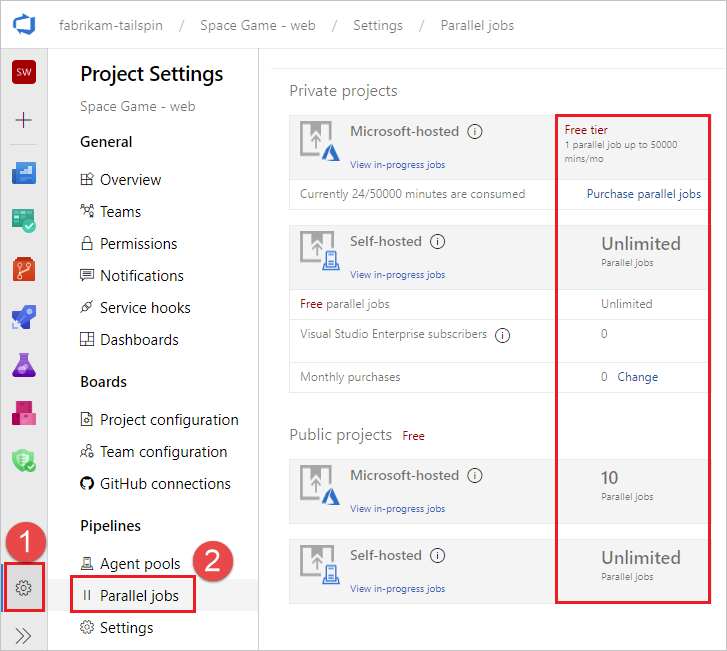This screenshot has height=651, width=727.
Task: Click Settings breadcrumb
Action: click(378, 26)
